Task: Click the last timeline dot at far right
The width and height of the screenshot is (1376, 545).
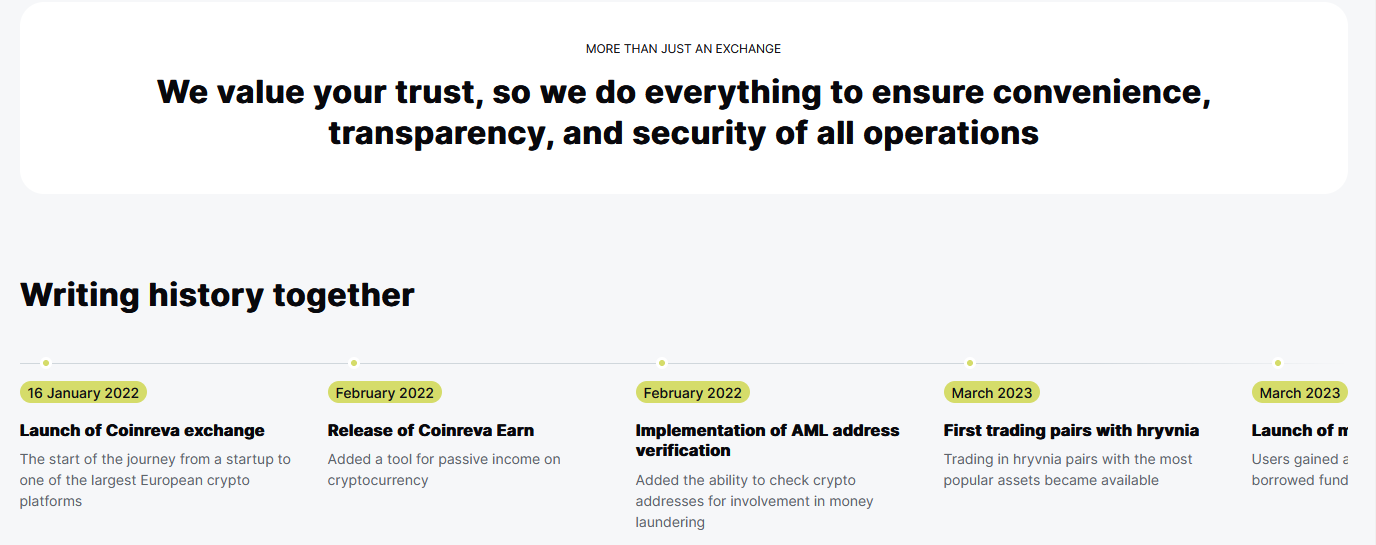Action: [1278, 363]
